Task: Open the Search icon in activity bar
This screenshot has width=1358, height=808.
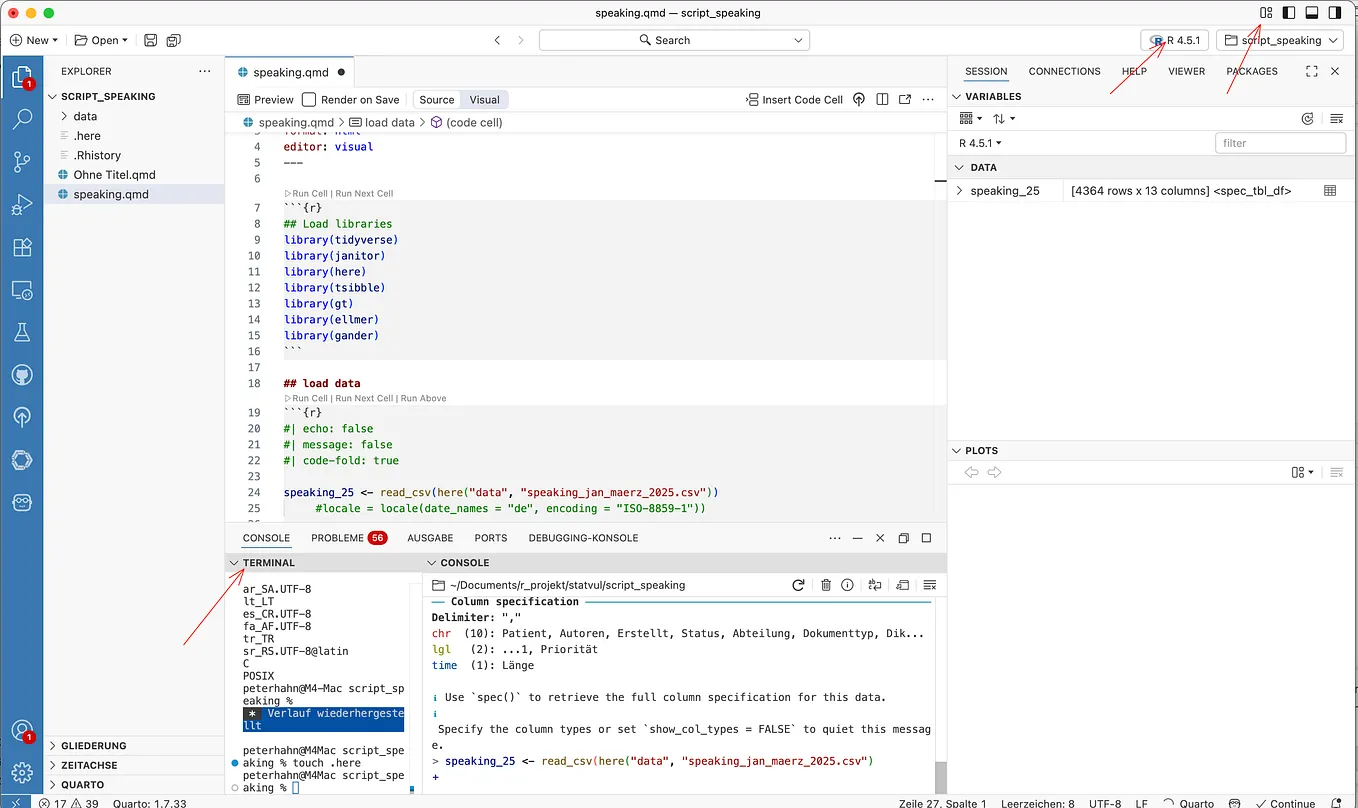Action: coord(22,119)
